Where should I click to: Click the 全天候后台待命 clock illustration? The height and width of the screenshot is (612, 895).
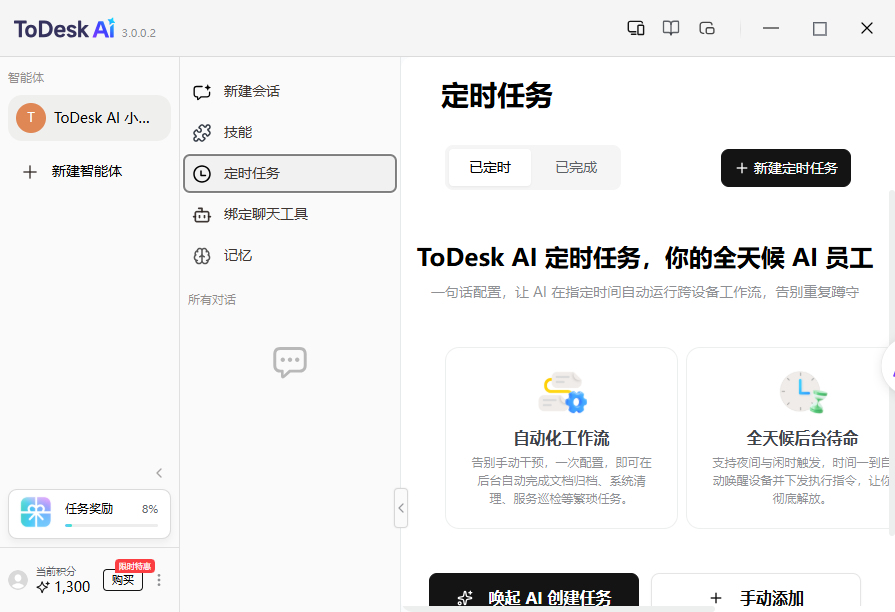[803, 392]
